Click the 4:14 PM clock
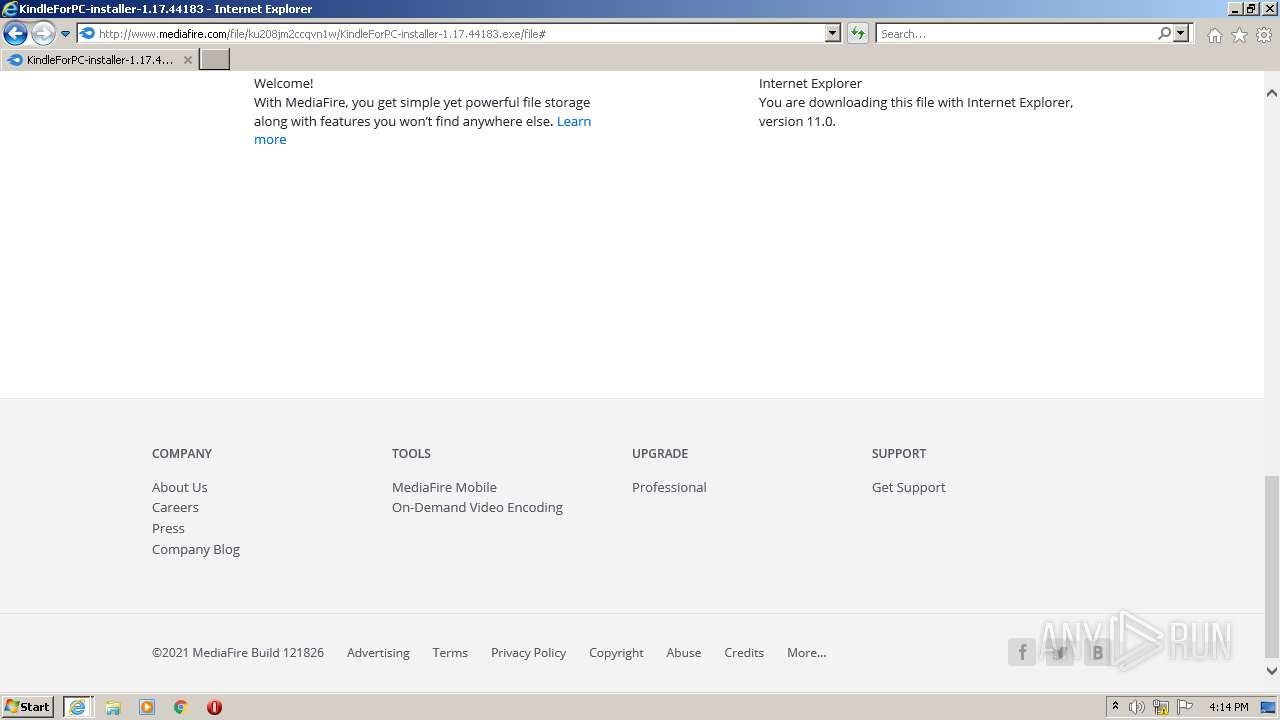Screen dimensions: 1280x720 coord(1228,707)
